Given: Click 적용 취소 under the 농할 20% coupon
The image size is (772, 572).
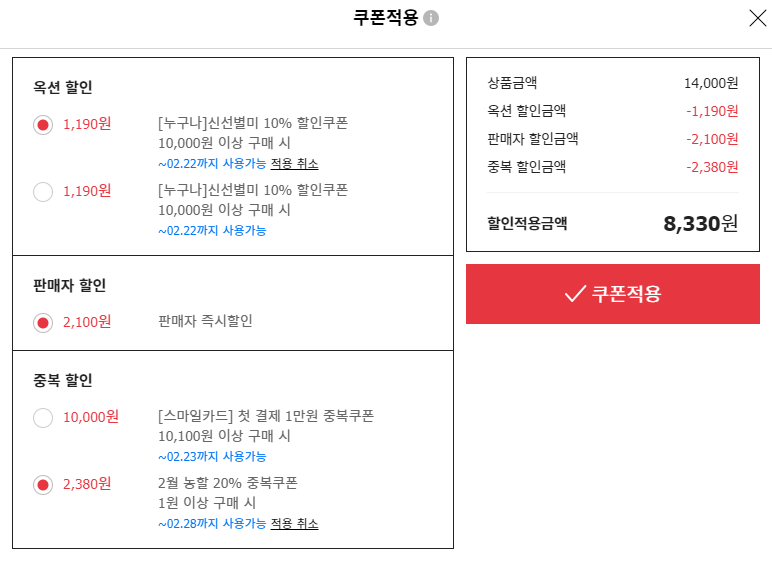Looking at the screenshot, I should click(294, 524).
